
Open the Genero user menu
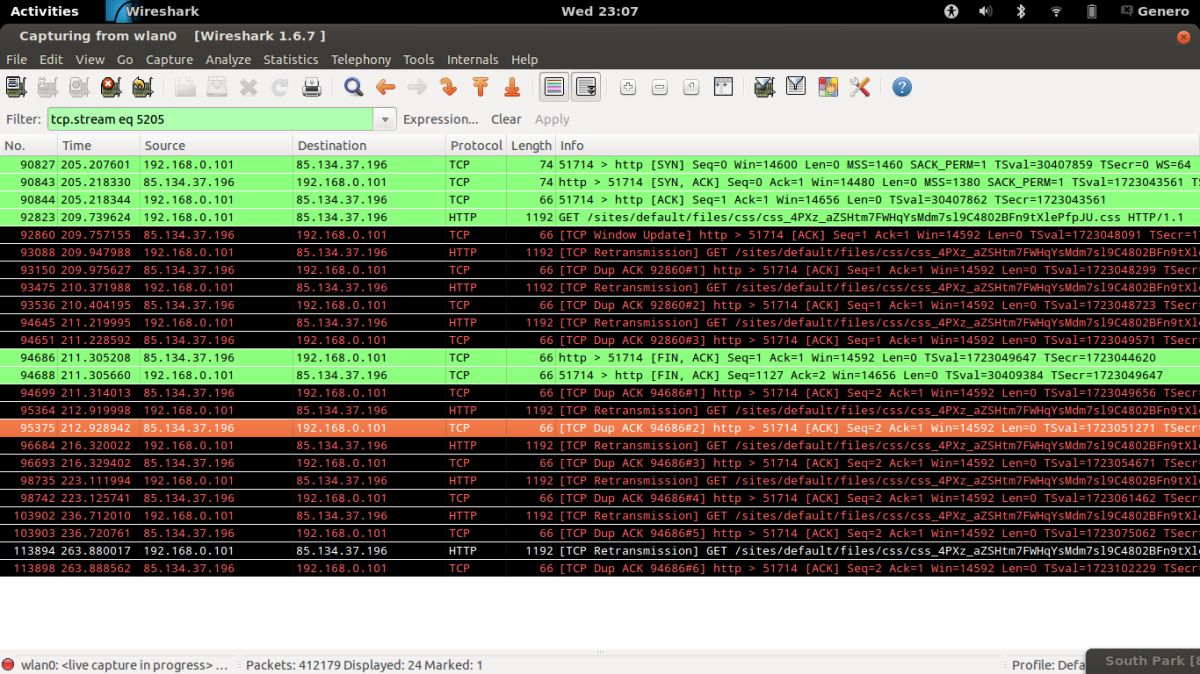tap(1155, 11)
